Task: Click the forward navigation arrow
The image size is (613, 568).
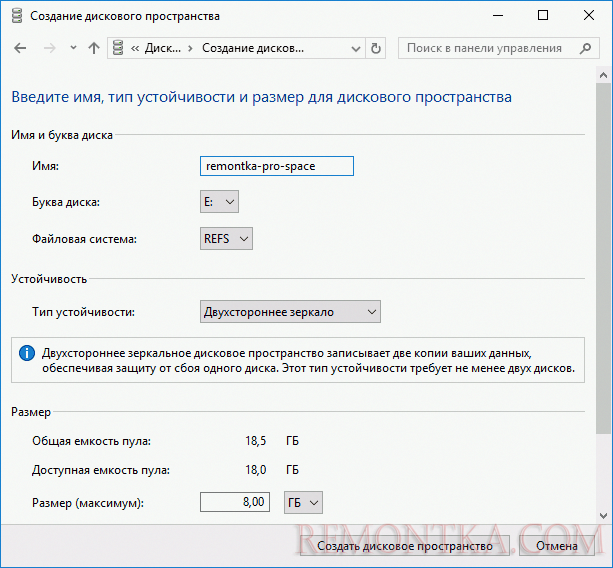Action: pos(50,48)
